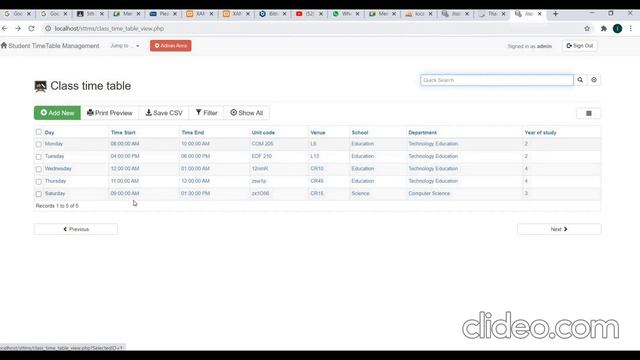Click the Print Preview button

(110, 113)
